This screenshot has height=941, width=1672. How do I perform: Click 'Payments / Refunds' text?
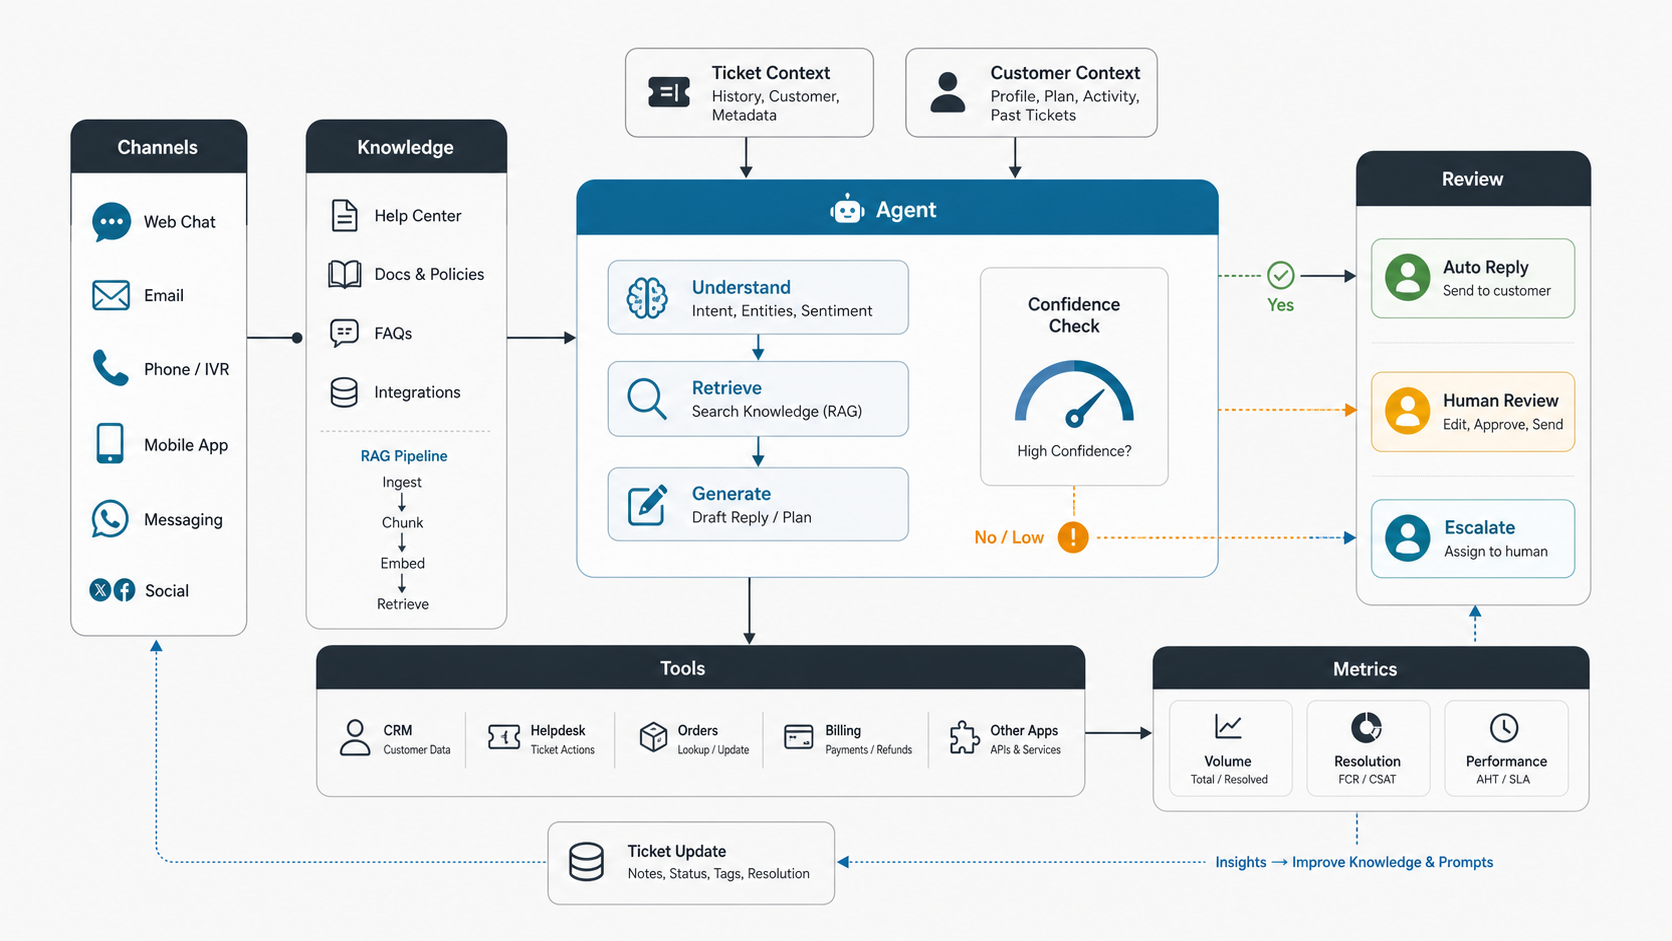click(x=868, y=750)
